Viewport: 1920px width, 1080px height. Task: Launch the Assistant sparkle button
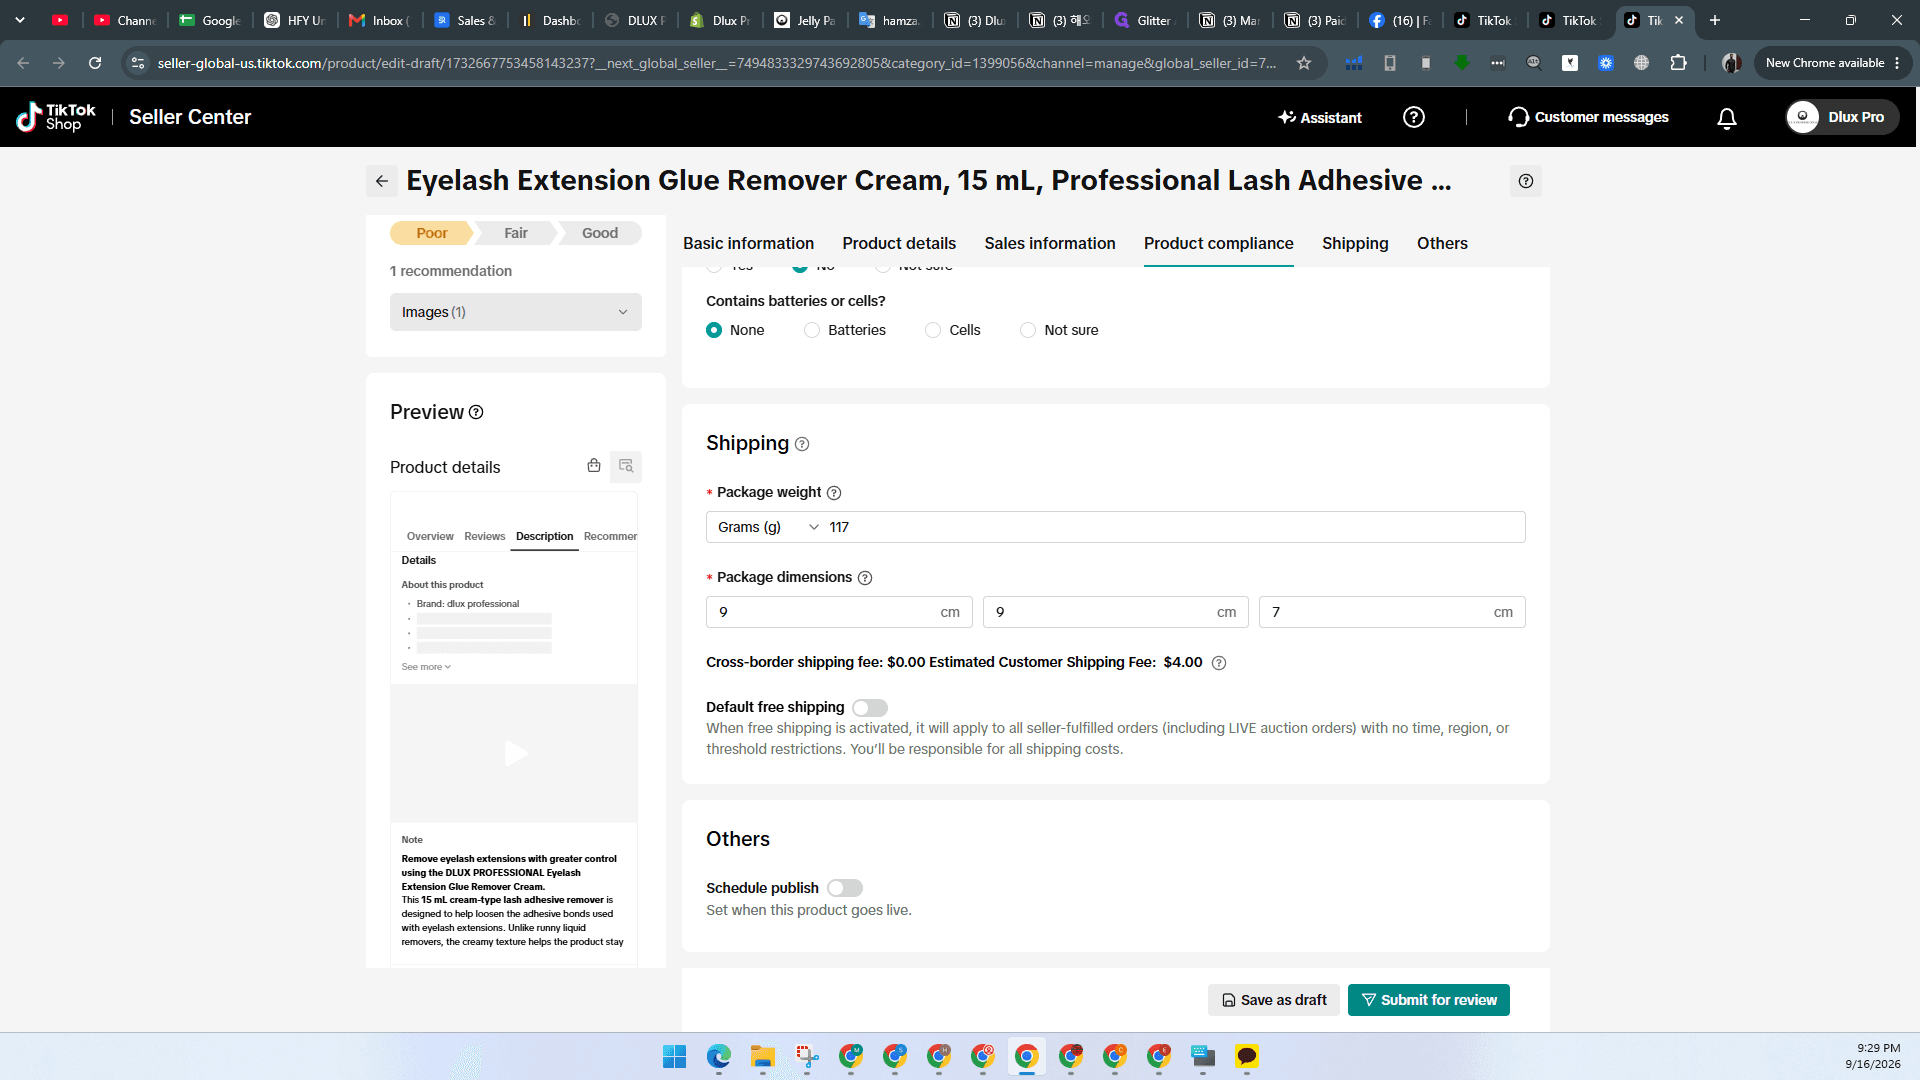point(1320,117)
